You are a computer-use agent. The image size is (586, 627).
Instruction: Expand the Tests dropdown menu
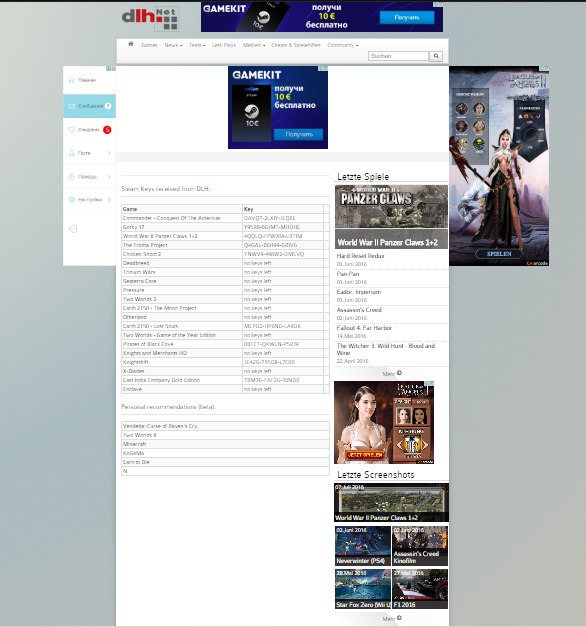point(197,45)
